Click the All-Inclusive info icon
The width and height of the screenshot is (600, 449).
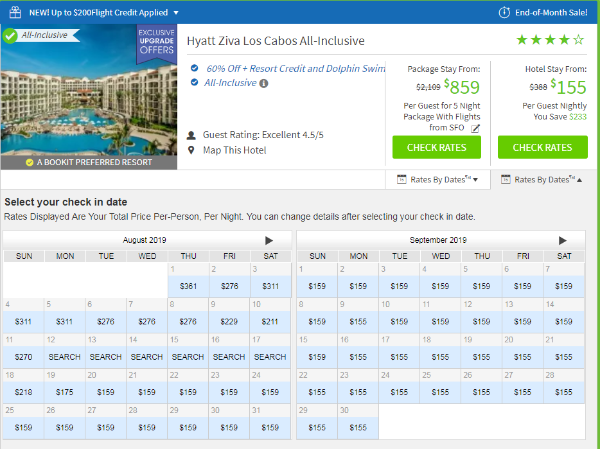tap(264, 83)
